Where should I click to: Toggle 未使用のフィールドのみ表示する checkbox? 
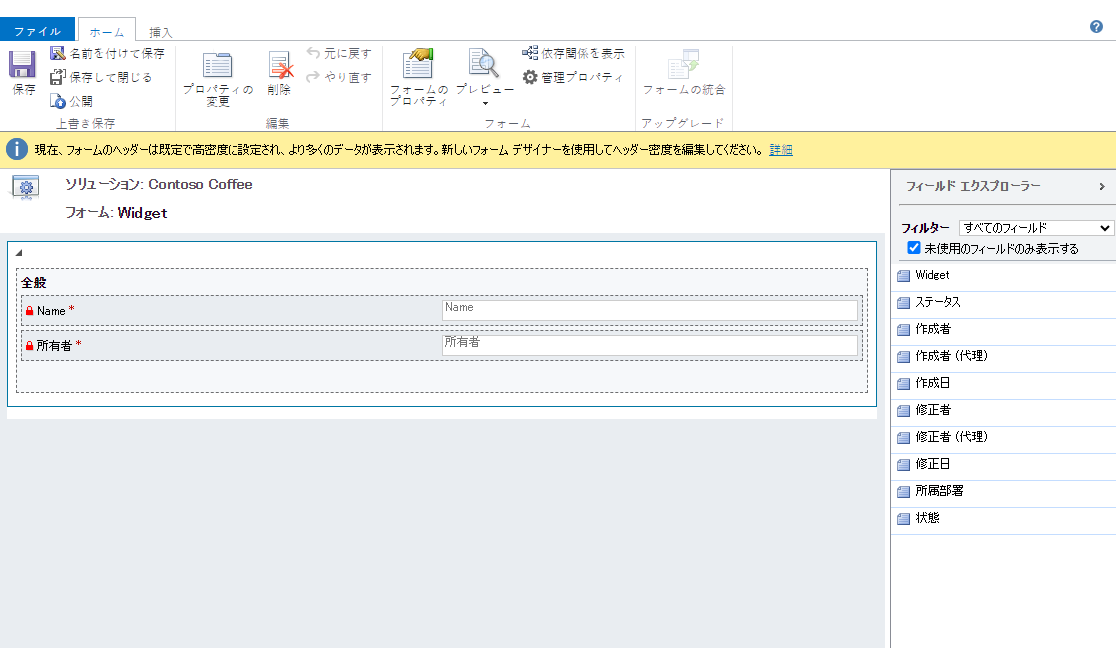pyautogui.click(x=913, y=248)
